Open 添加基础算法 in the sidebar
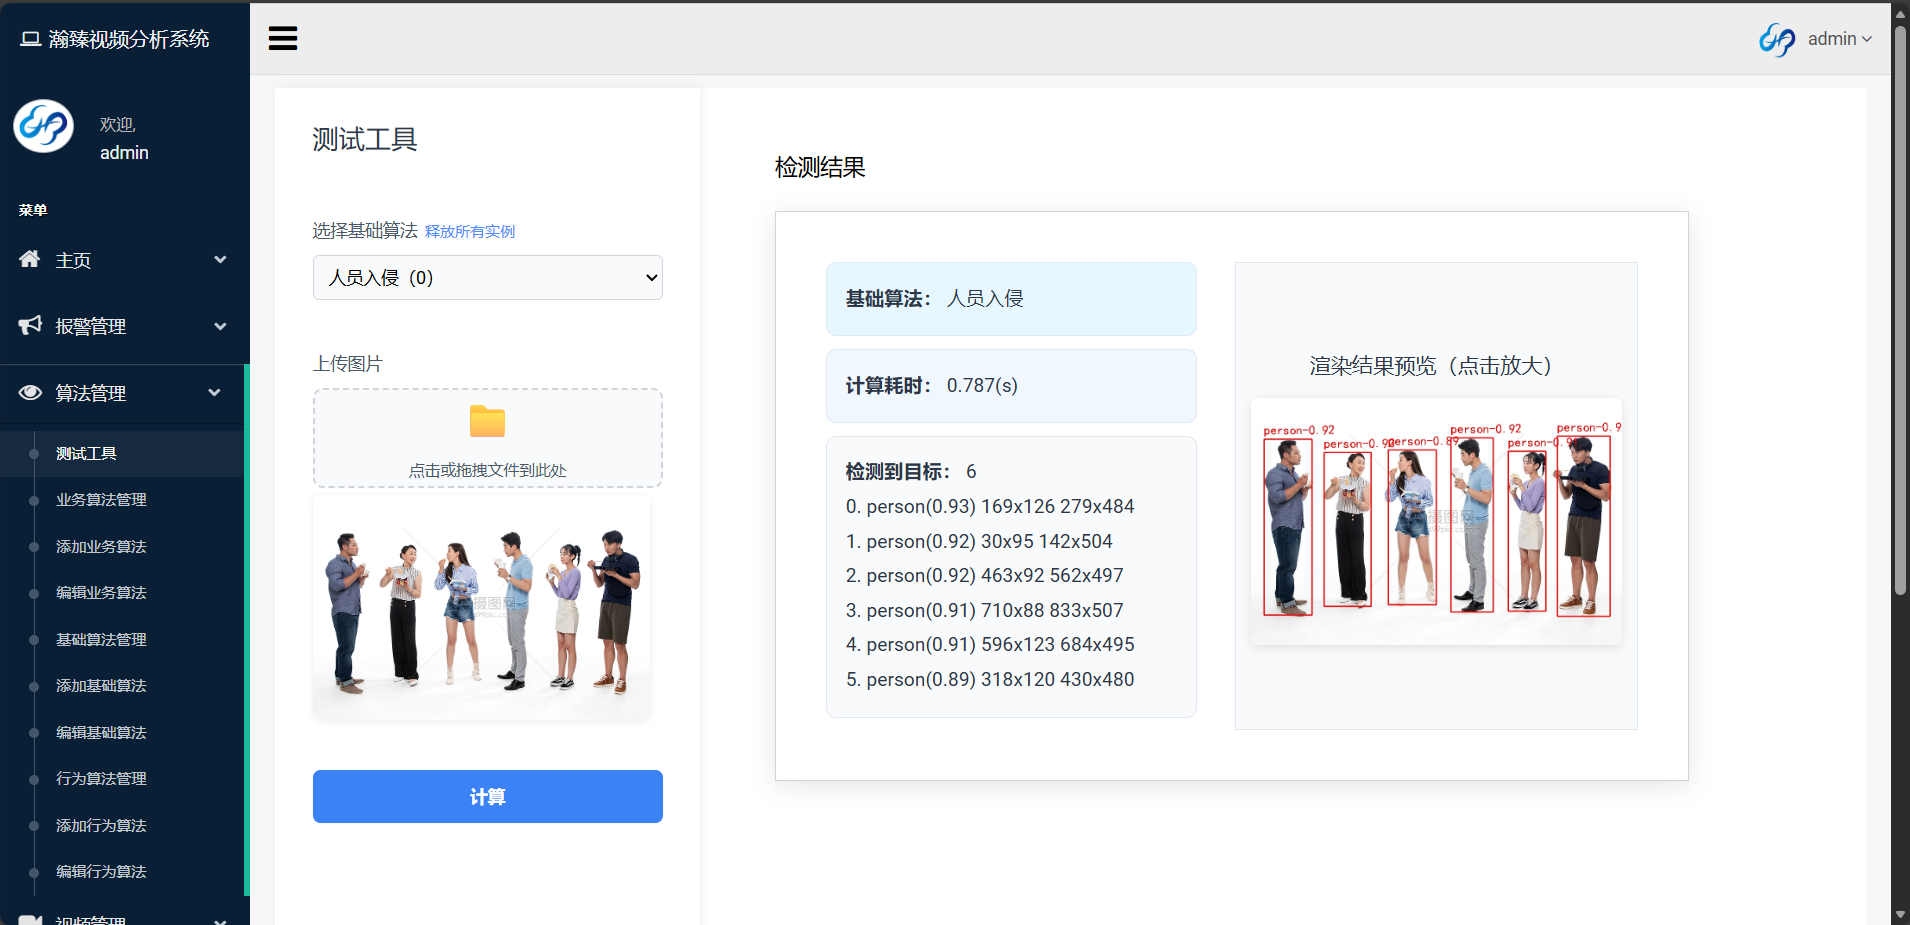 point(101,685)
